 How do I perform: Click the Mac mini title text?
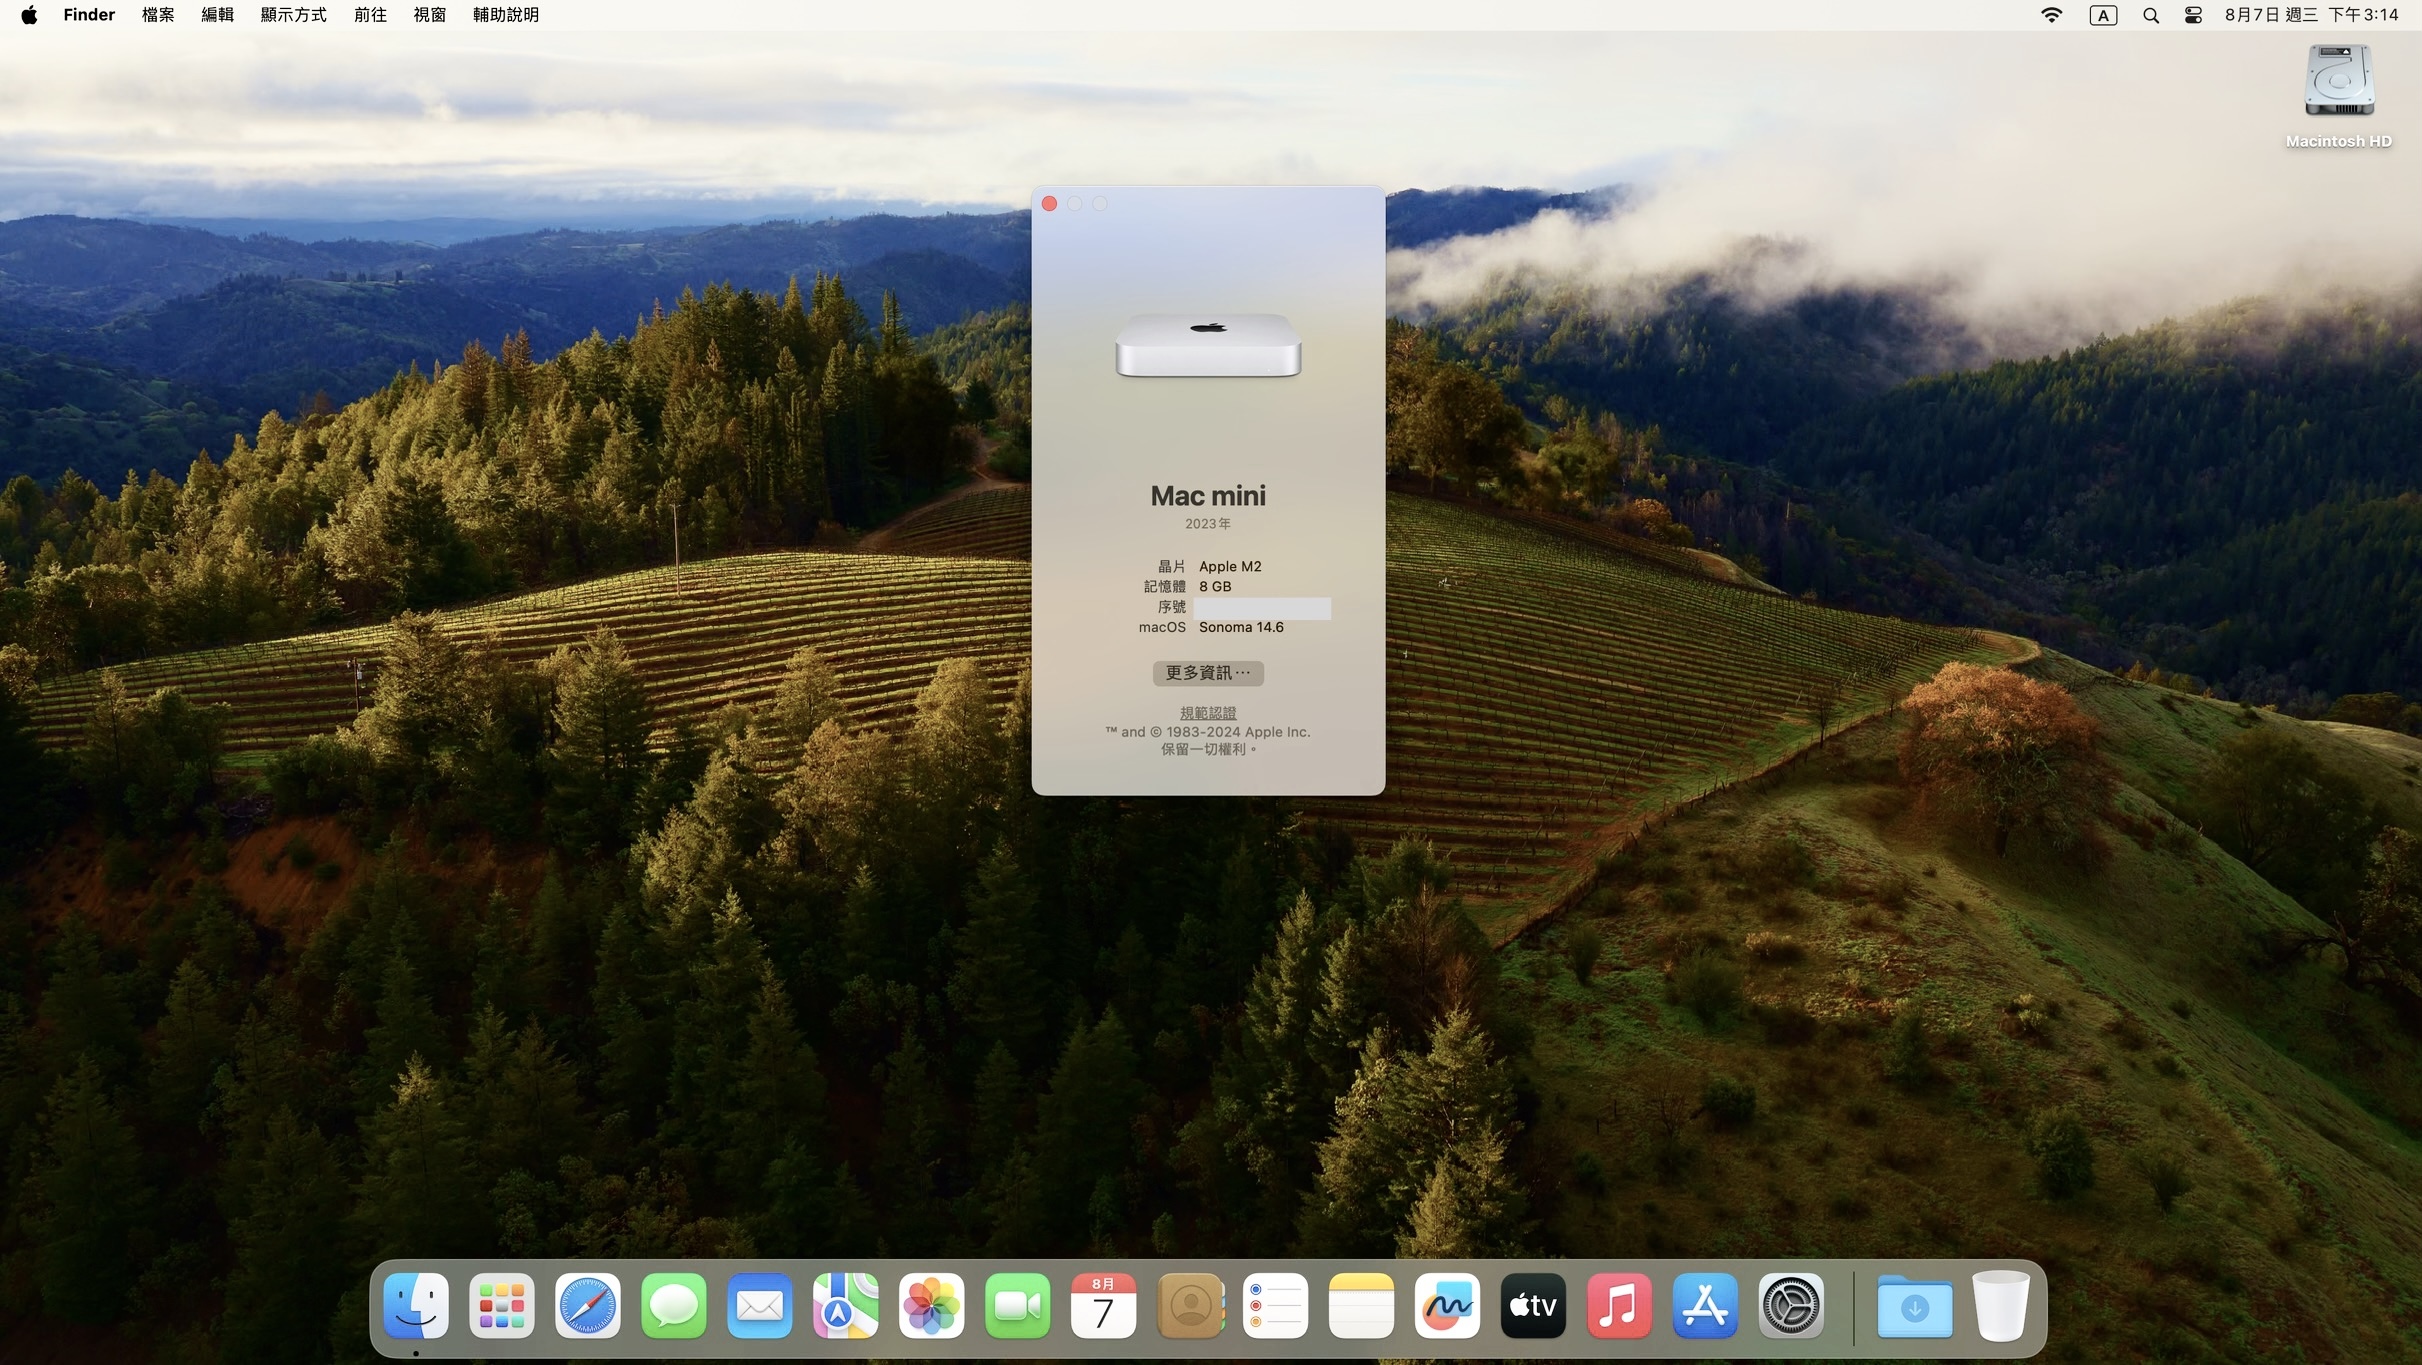[1208, 496]
